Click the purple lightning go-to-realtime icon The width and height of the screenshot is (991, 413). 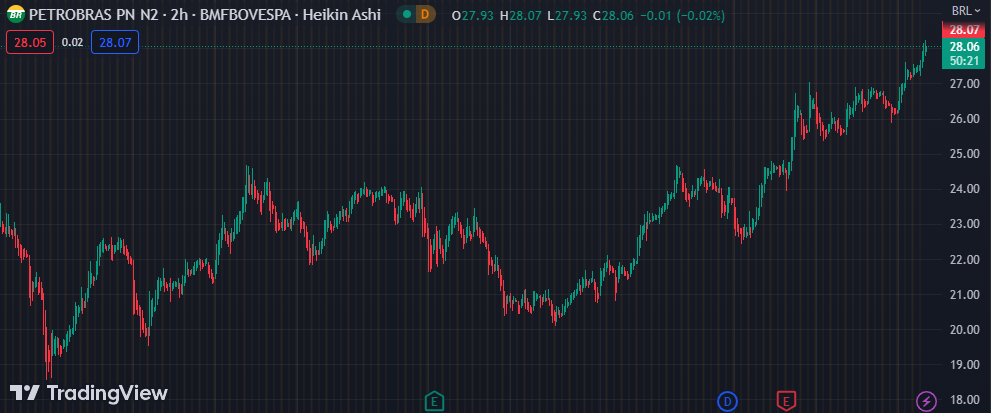[927, 400]
